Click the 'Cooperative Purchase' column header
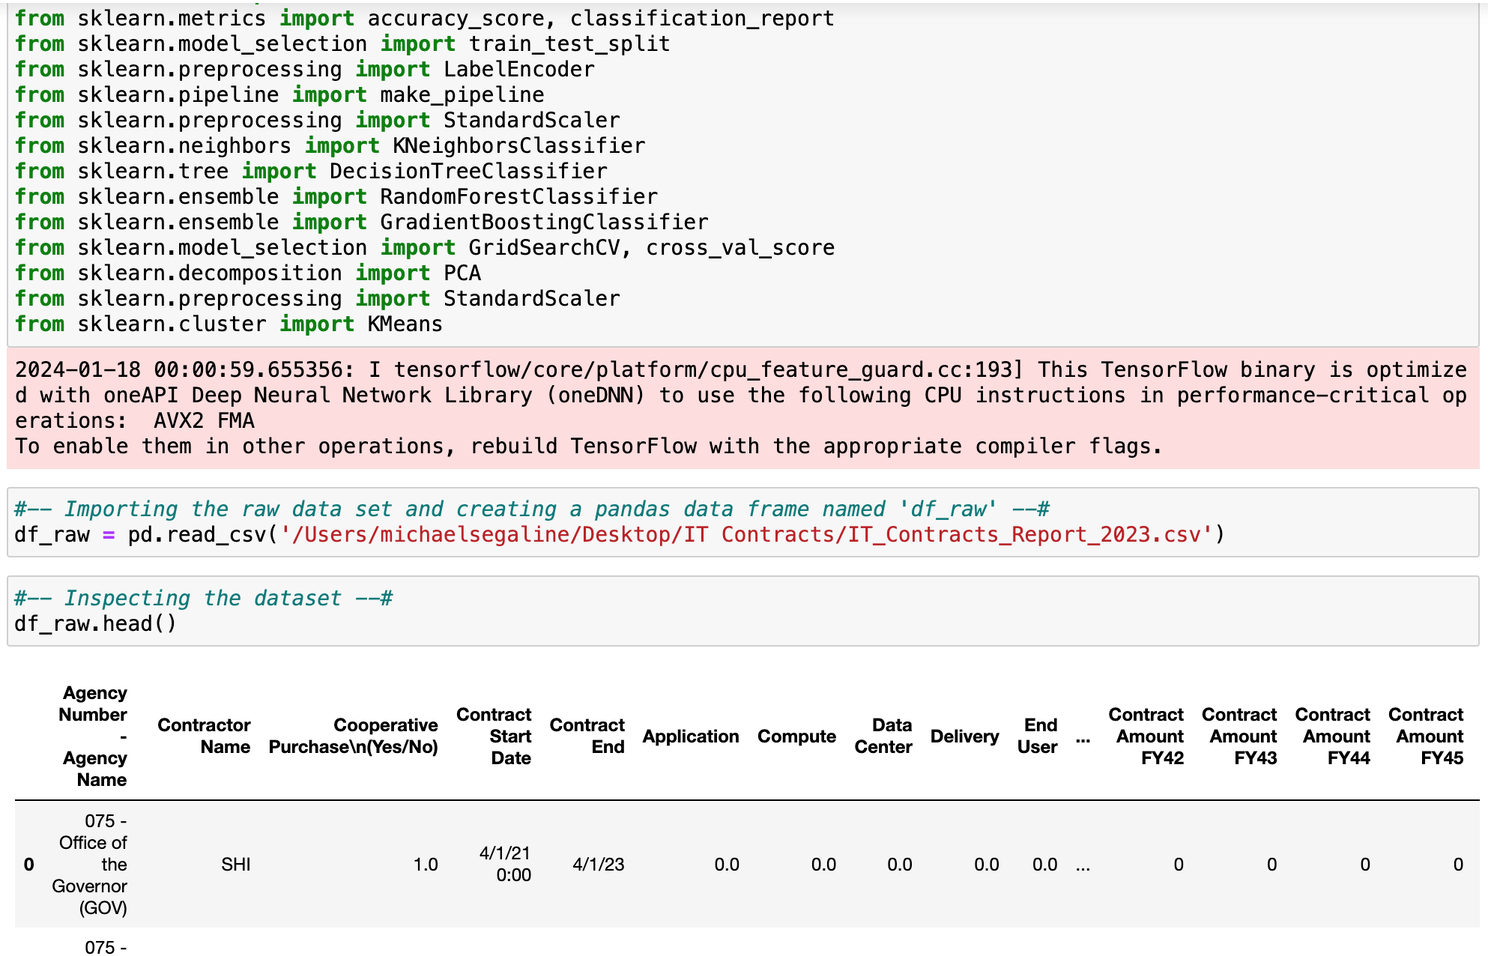Viewport: 1488px width, 956px height. pos(353,736)
